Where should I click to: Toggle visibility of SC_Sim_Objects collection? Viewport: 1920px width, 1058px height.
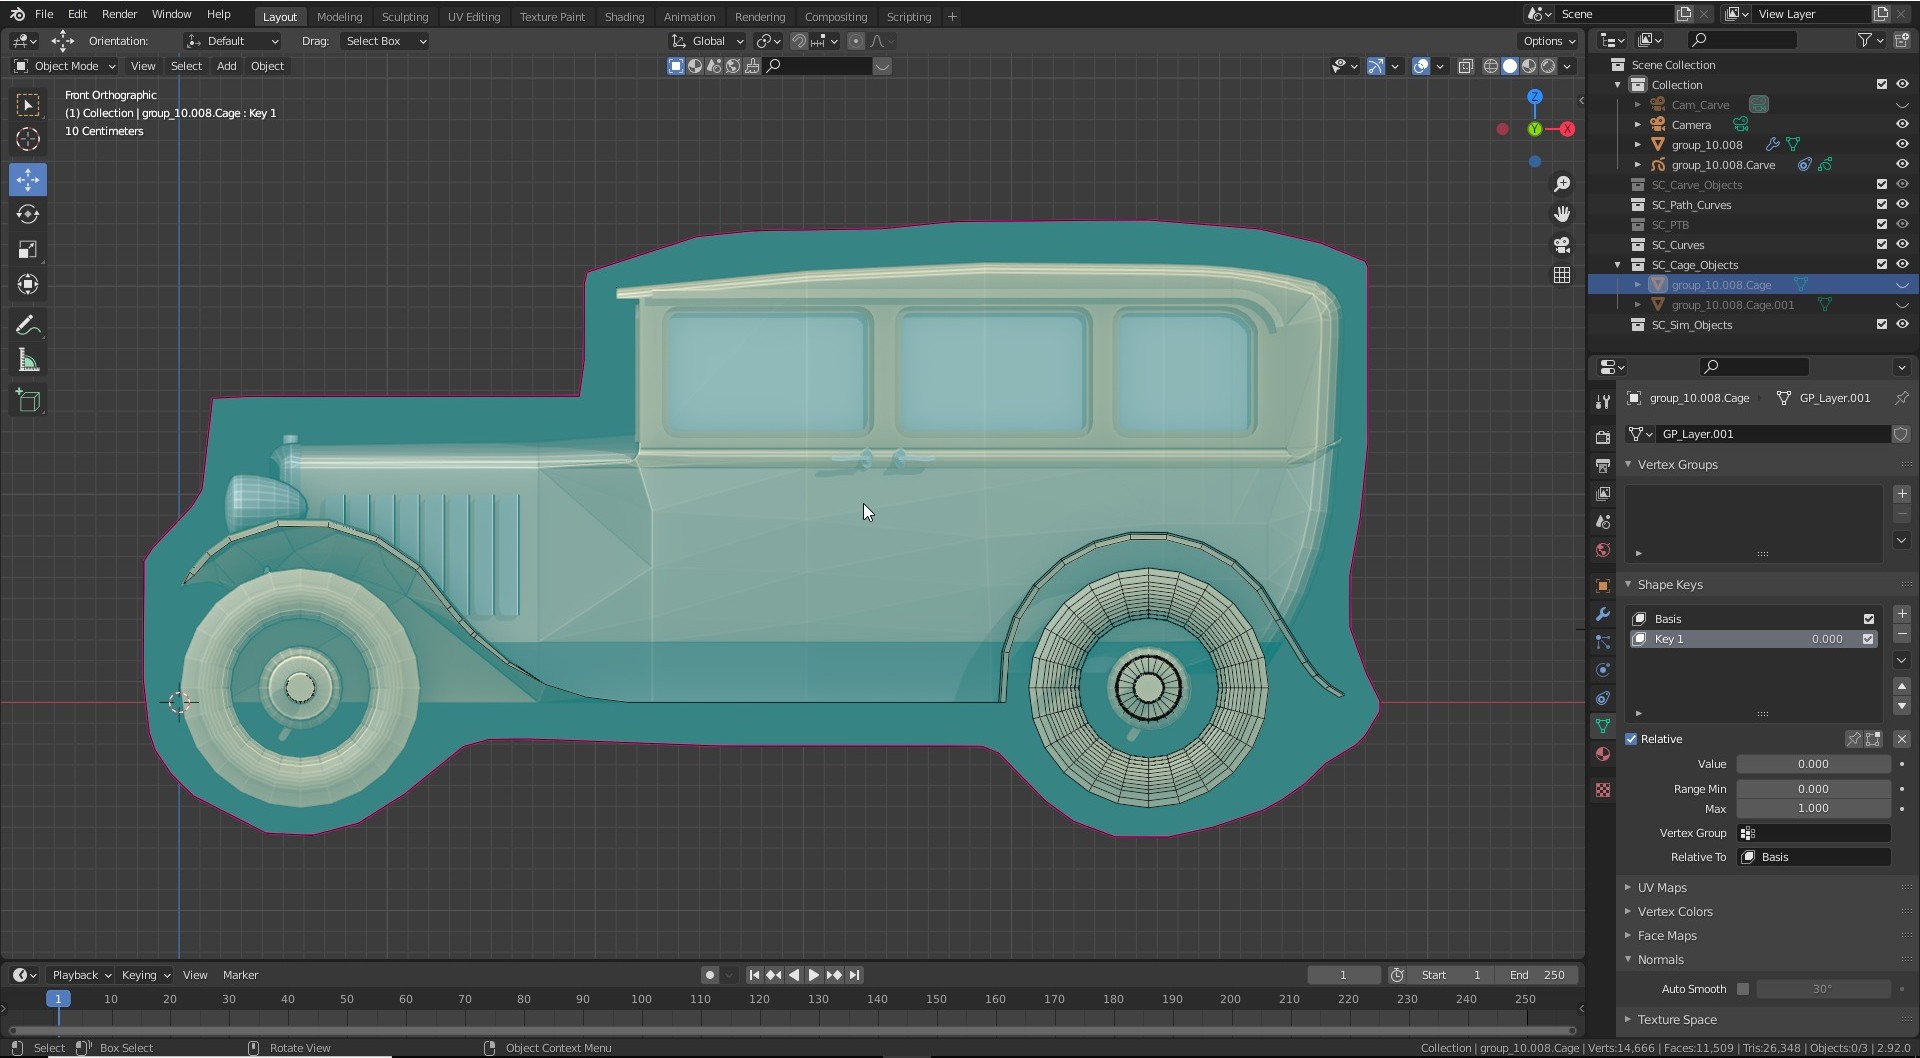click(1902, 325)
